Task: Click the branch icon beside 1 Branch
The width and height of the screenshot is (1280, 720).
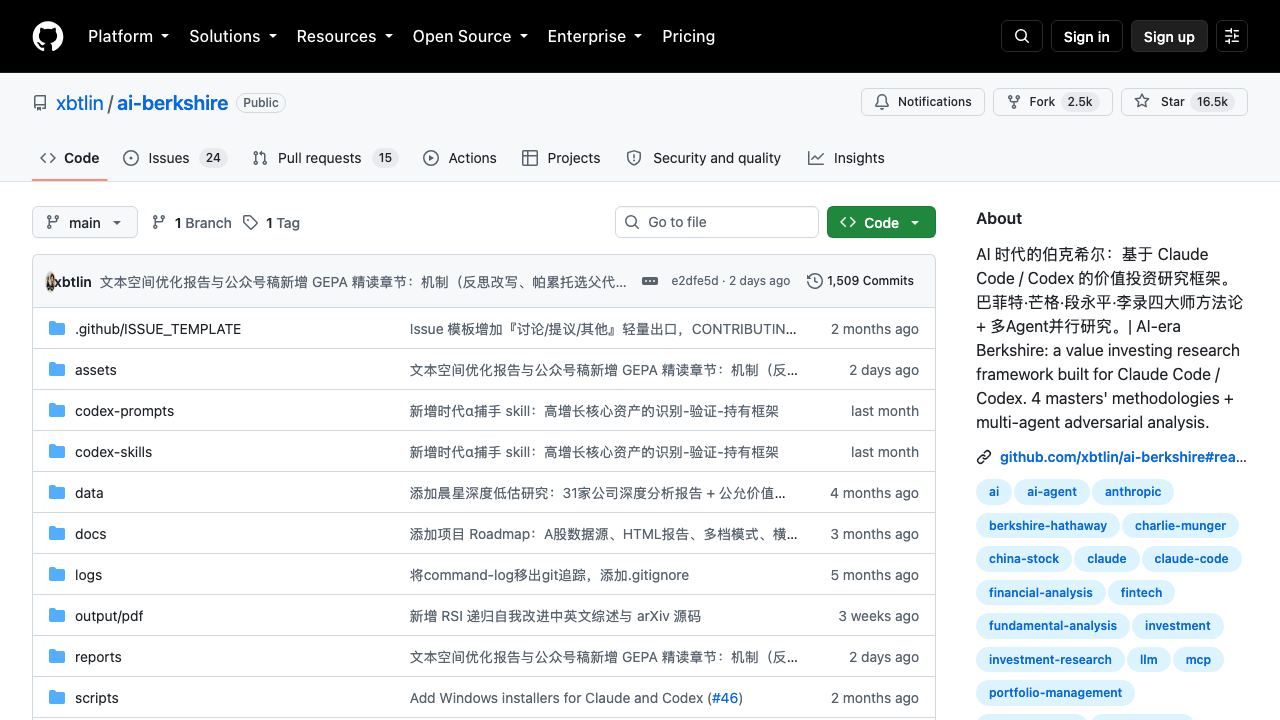Action: pos(158,222)
